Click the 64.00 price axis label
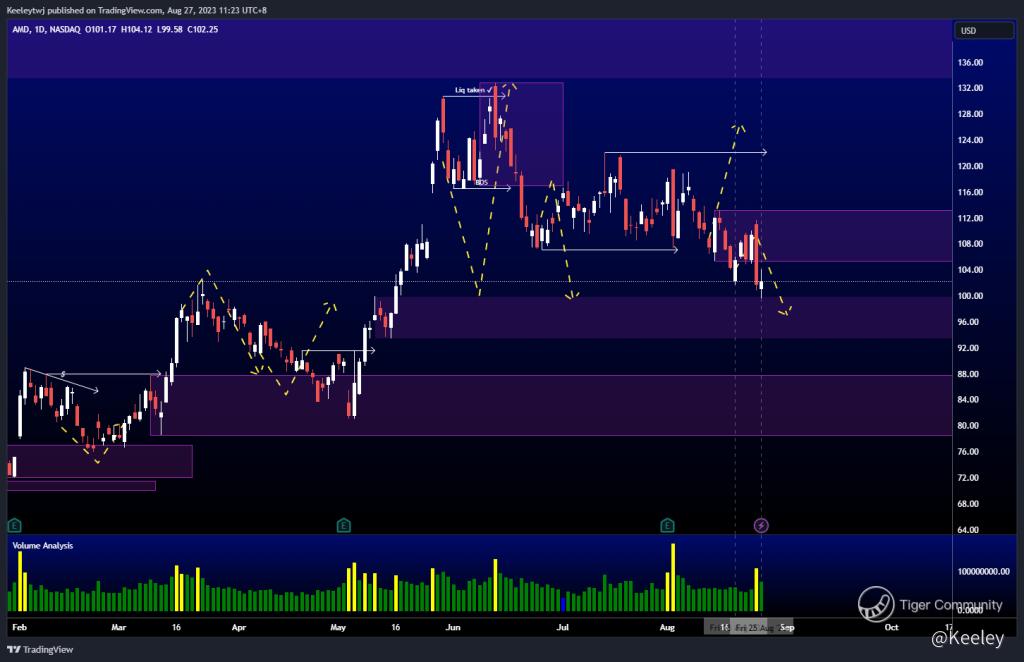 (x=968, y=530)
